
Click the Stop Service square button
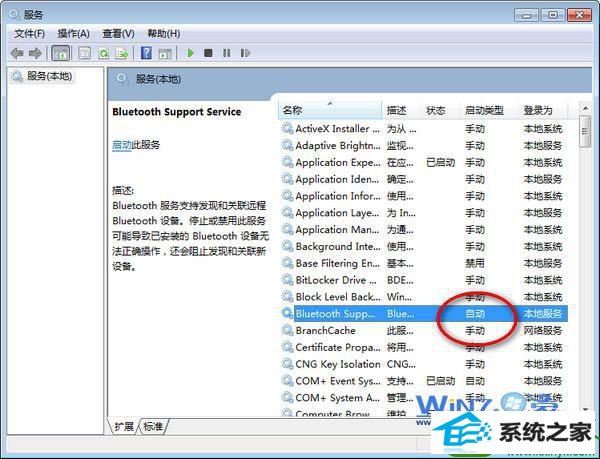coord(208,53)
